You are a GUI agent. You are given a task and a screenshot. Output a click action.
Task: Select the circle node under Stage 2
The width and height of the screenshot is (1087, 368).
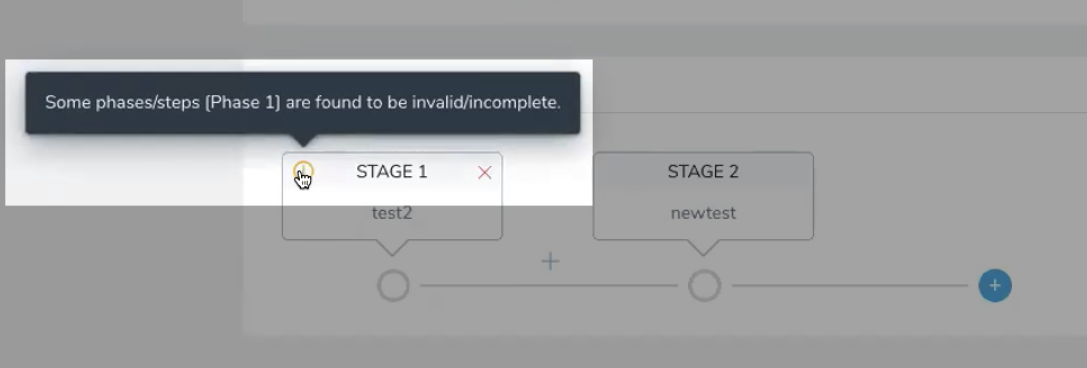tap(704, 286)
